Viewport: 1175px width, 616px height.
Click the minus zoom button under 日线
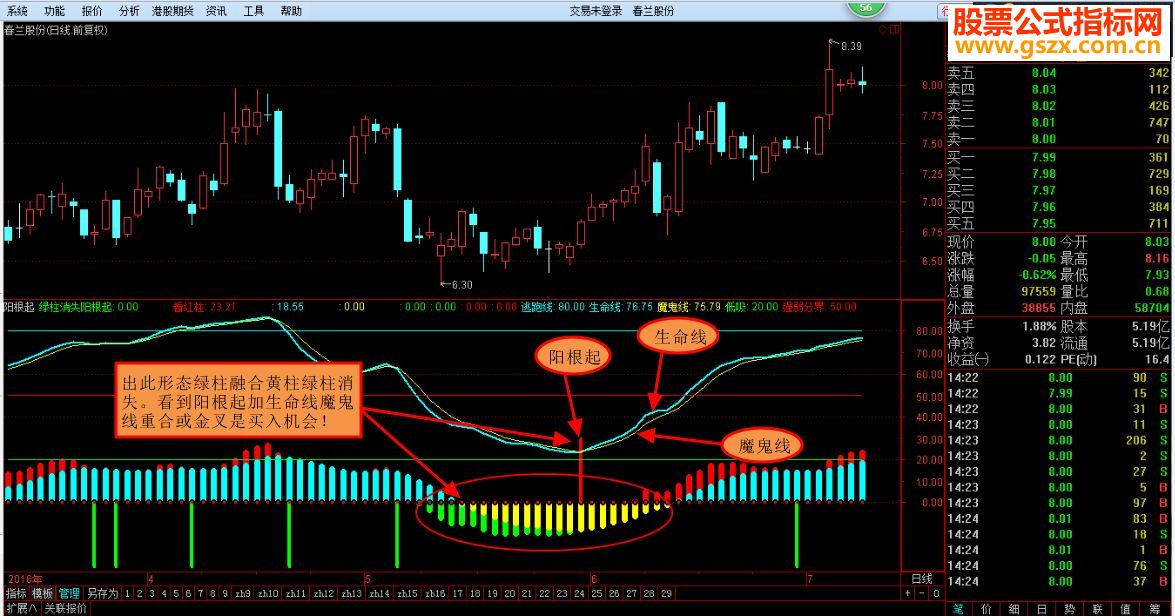[x=922, y=593]
